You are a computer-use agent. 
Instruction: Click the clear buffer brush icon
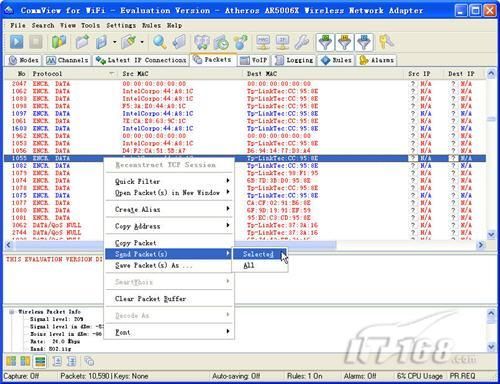coord(129,42)
